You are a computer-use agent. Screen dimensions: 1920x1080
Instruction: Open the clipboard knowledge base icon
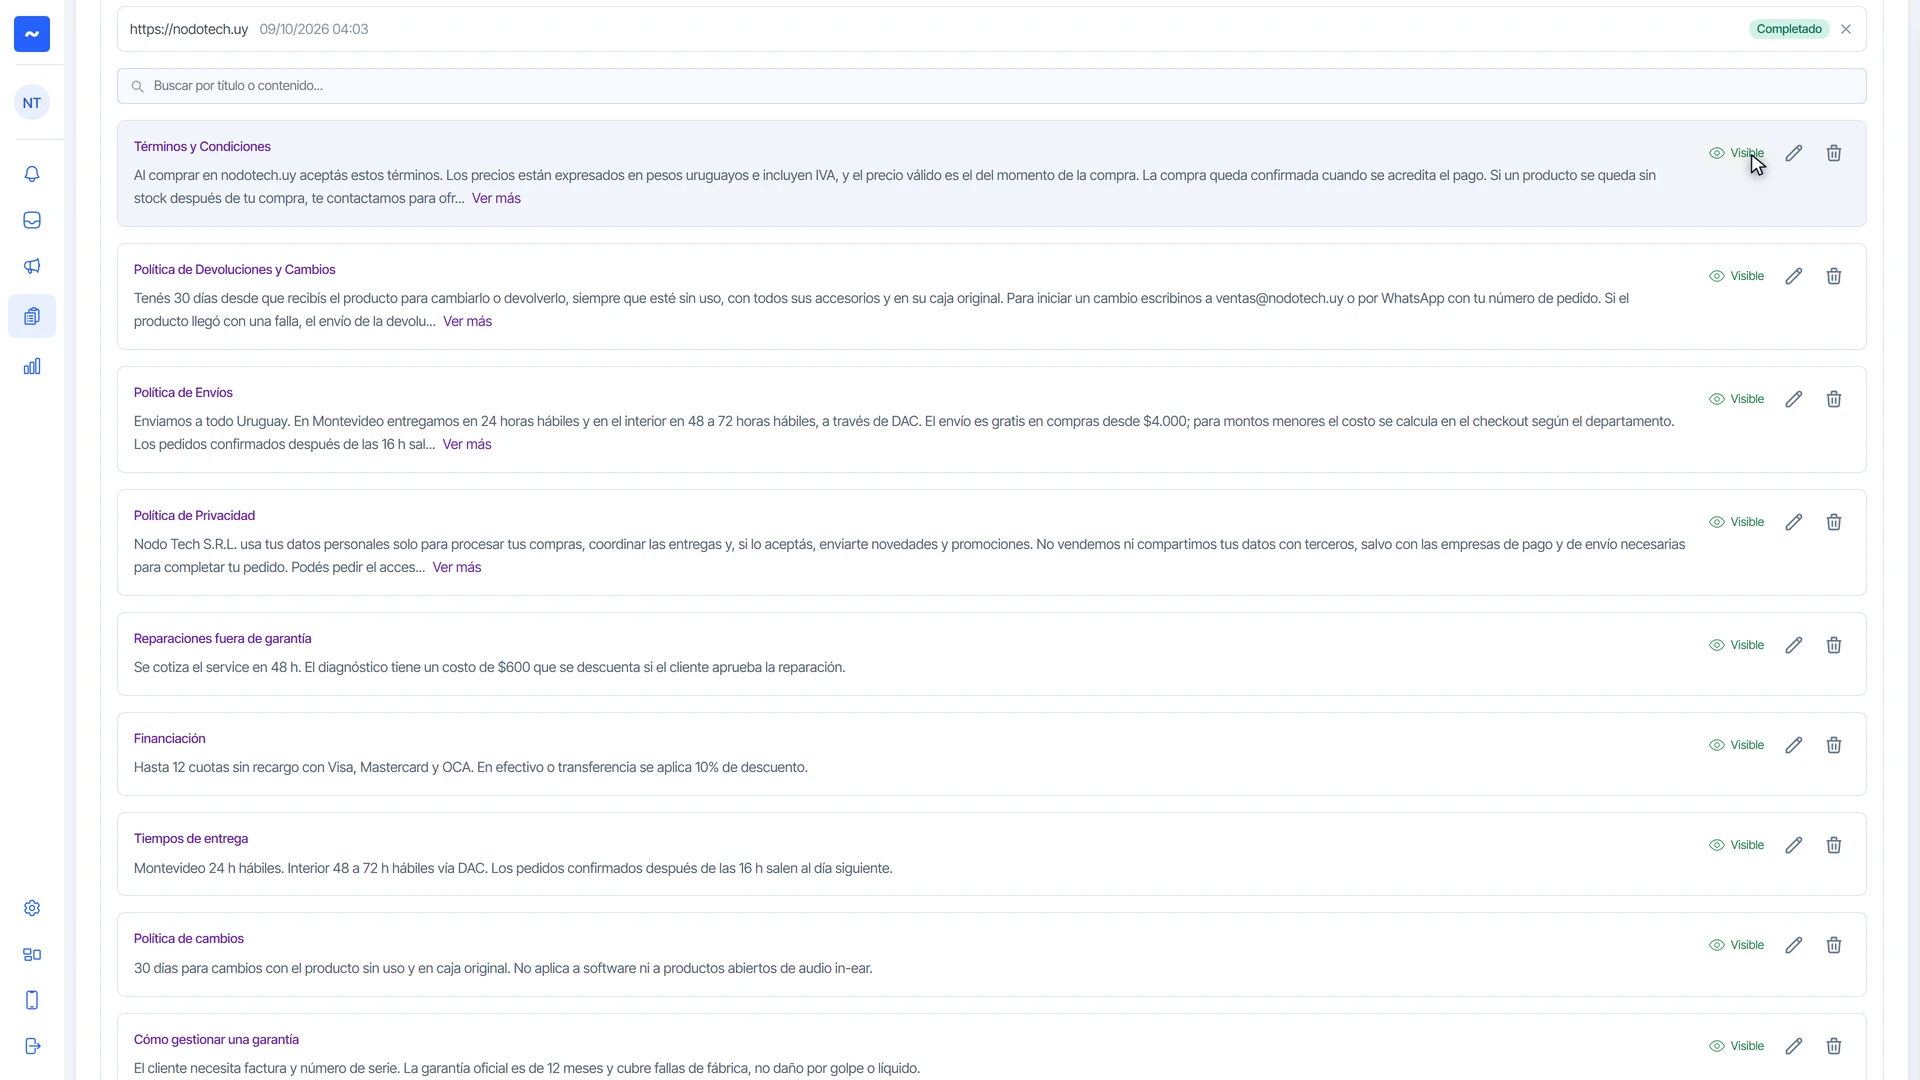(x=32, y=316)
